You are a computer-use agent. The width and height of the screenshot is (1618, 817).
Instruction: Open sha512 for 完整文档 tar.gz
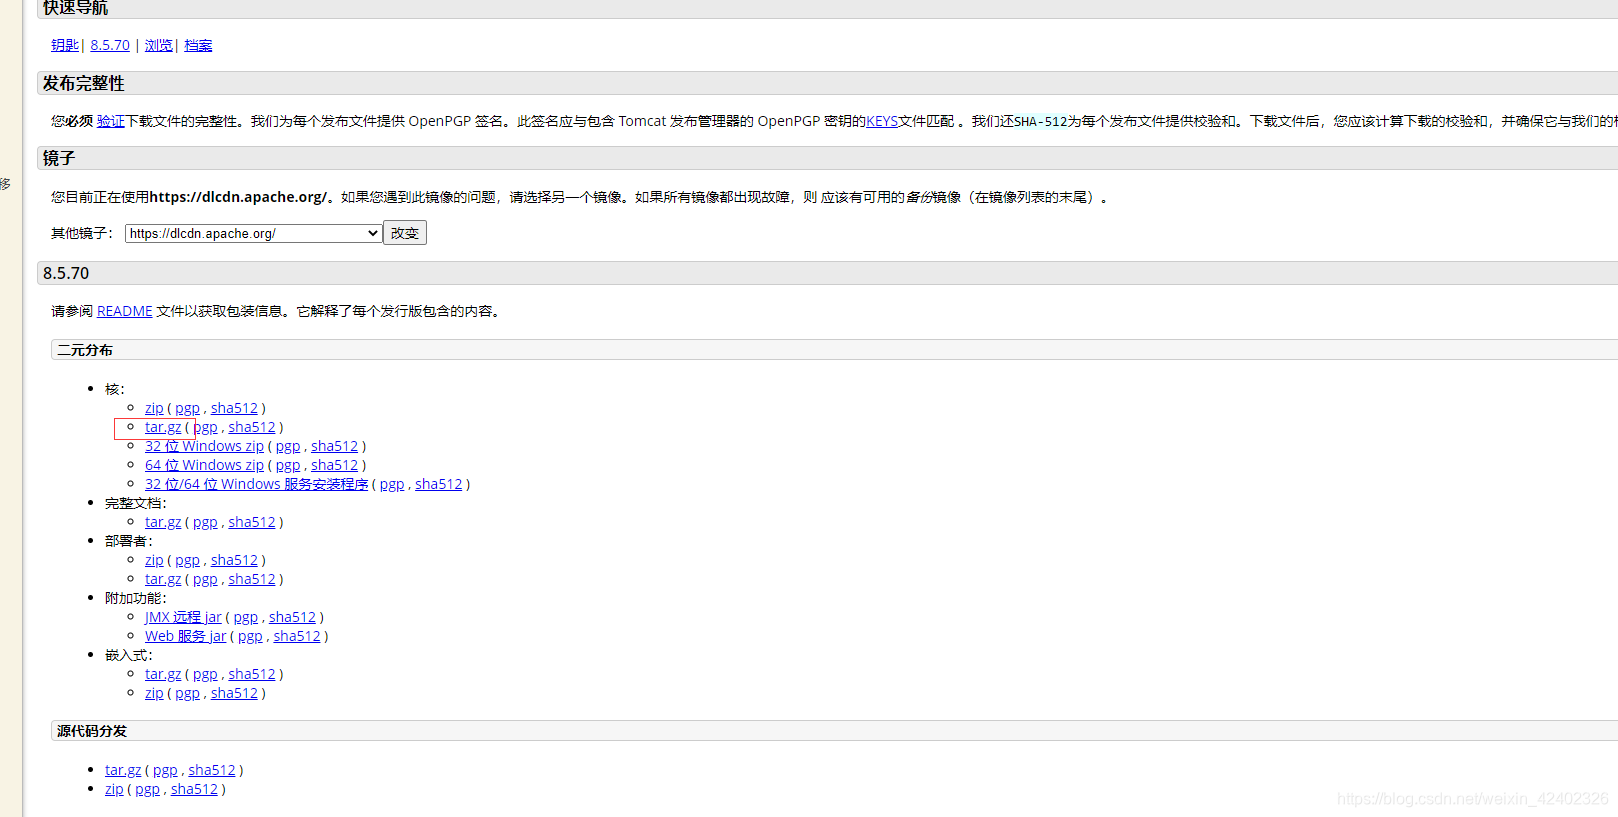pos(252,522)
